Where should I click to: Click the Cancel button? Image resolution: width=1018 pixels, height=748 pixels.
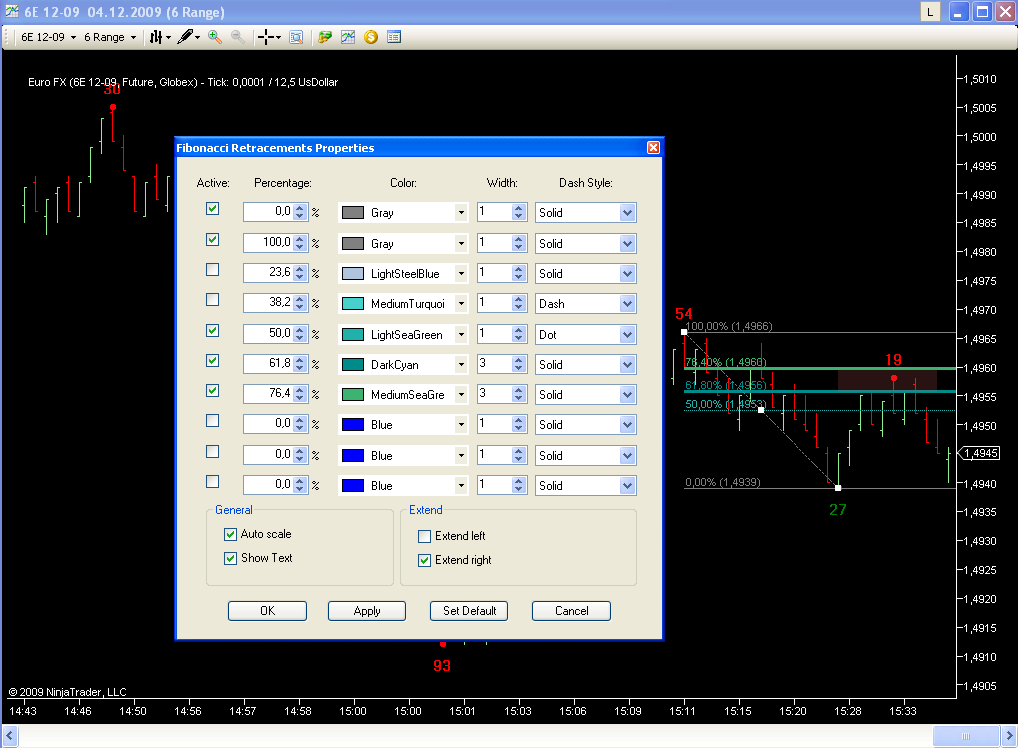tap(571, 611)
